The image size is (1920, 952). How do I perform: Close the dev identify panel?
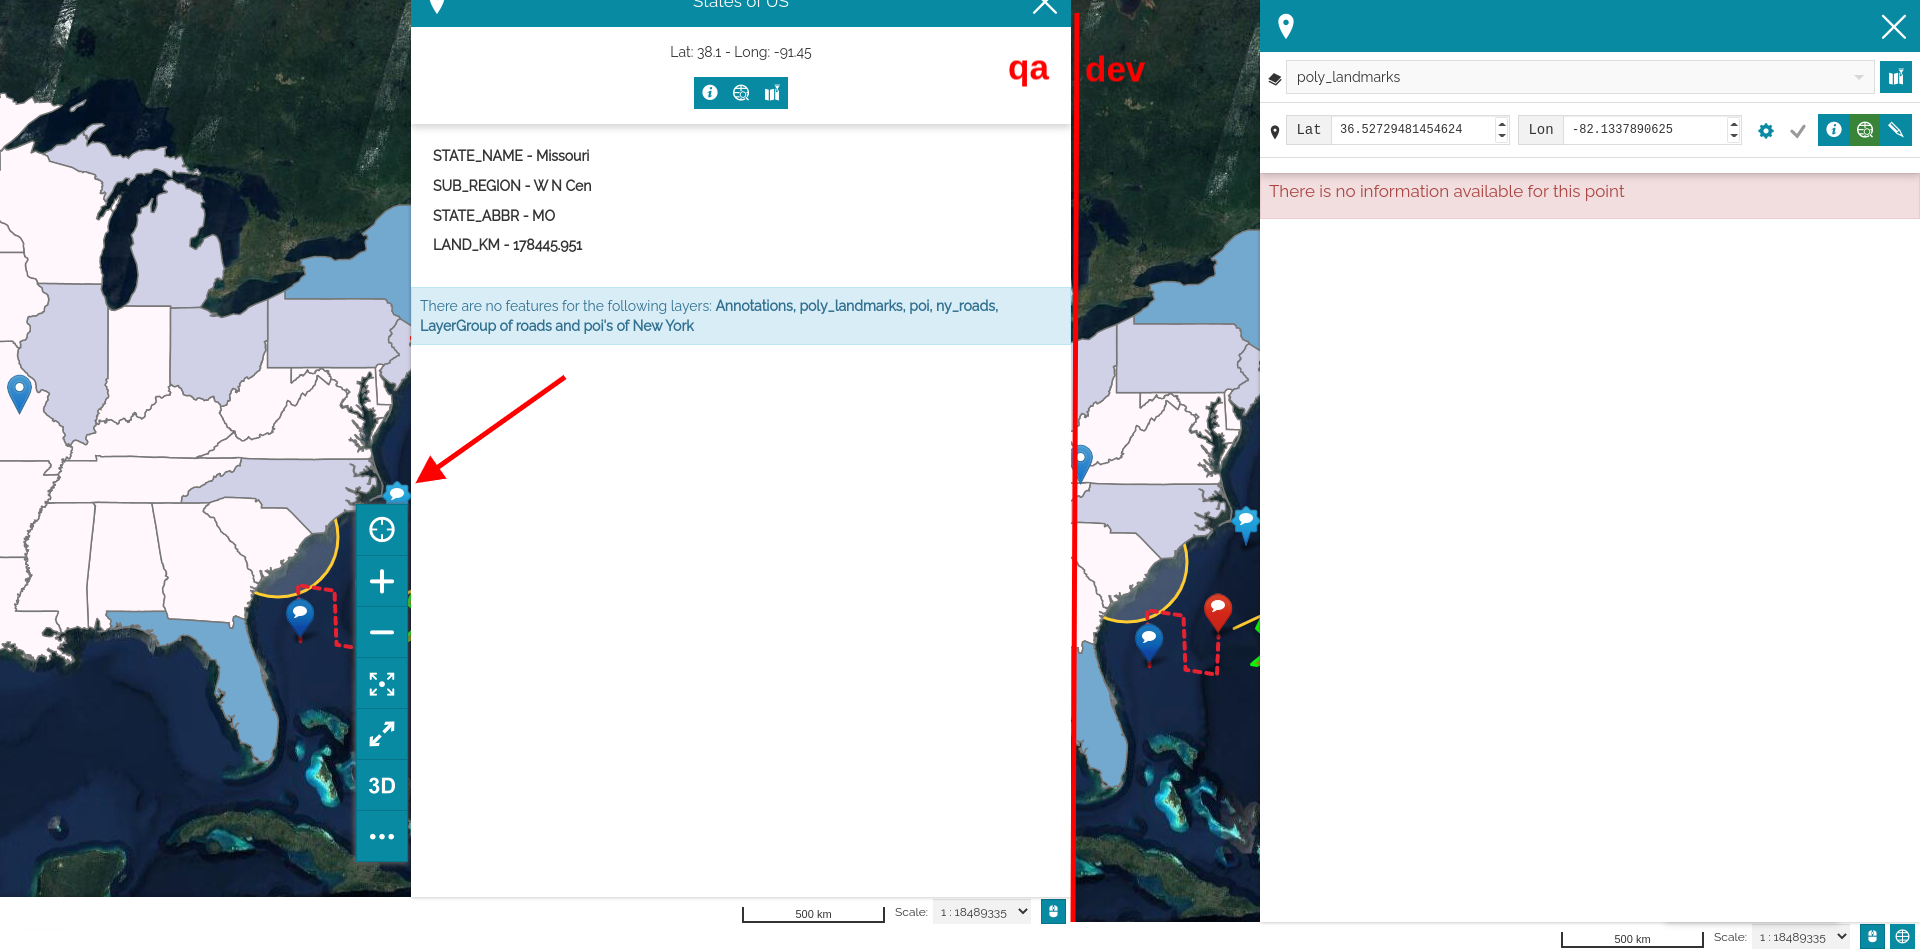pos(1893,26)
